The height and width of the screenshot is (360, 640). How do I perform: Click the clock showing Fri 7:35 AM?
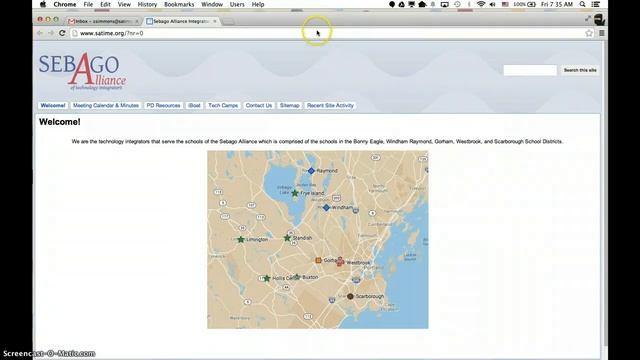click(557, 4)
